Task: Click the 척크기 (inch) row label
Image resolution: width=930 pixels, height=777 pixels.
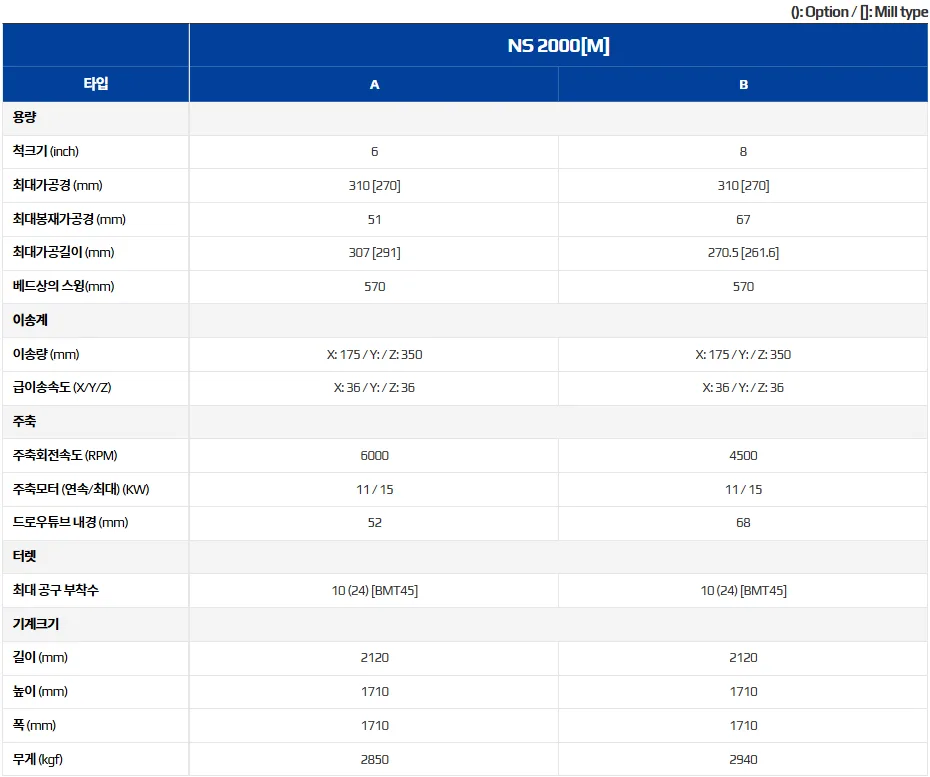Action: click(x=46, y=151)
